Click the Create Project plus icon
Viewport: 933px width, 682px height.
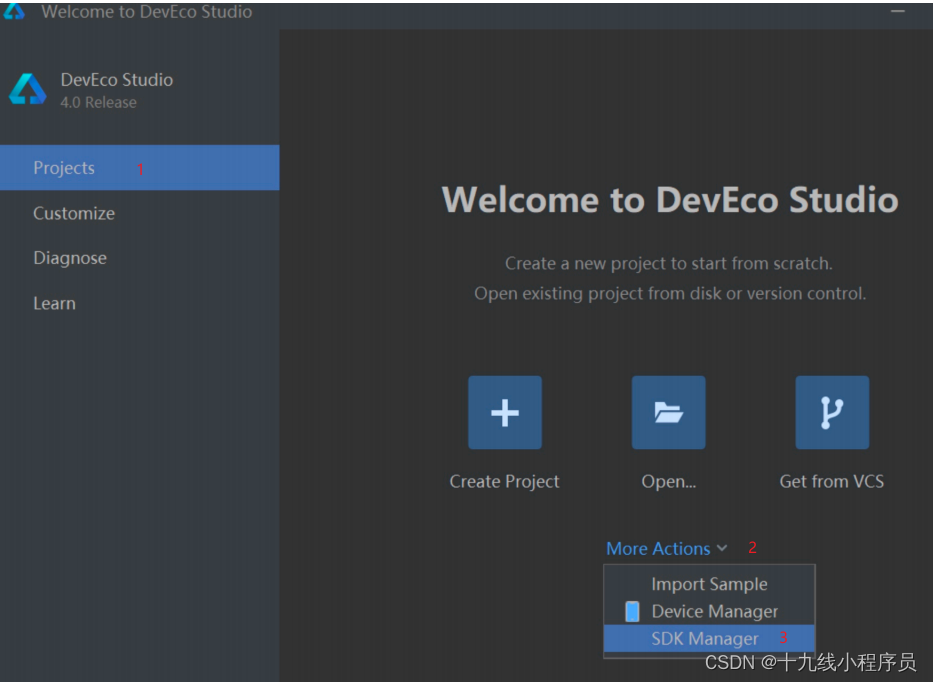point(505,412)
